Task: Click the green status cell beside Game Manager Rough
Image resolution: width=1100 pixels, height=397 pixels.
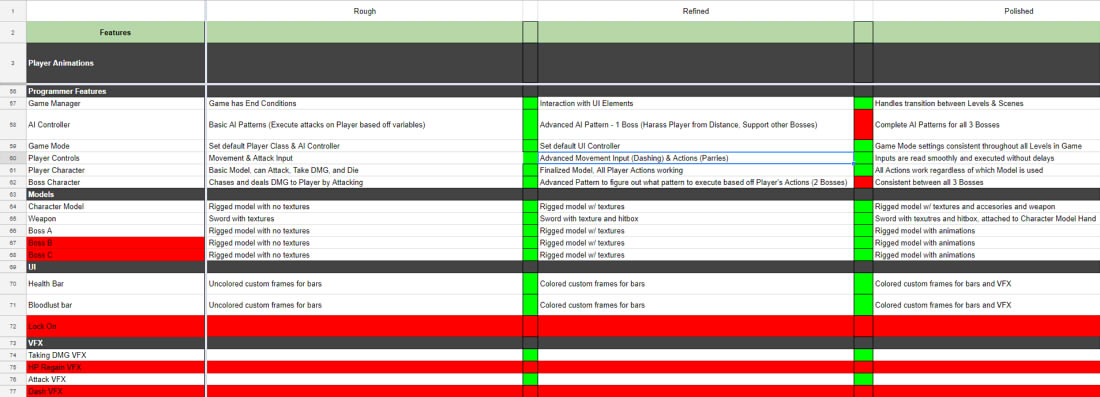Action: [530, 103]
